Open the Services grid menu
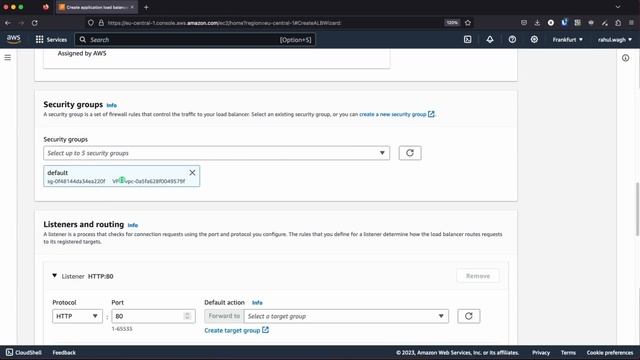 (x=39, y=39)
